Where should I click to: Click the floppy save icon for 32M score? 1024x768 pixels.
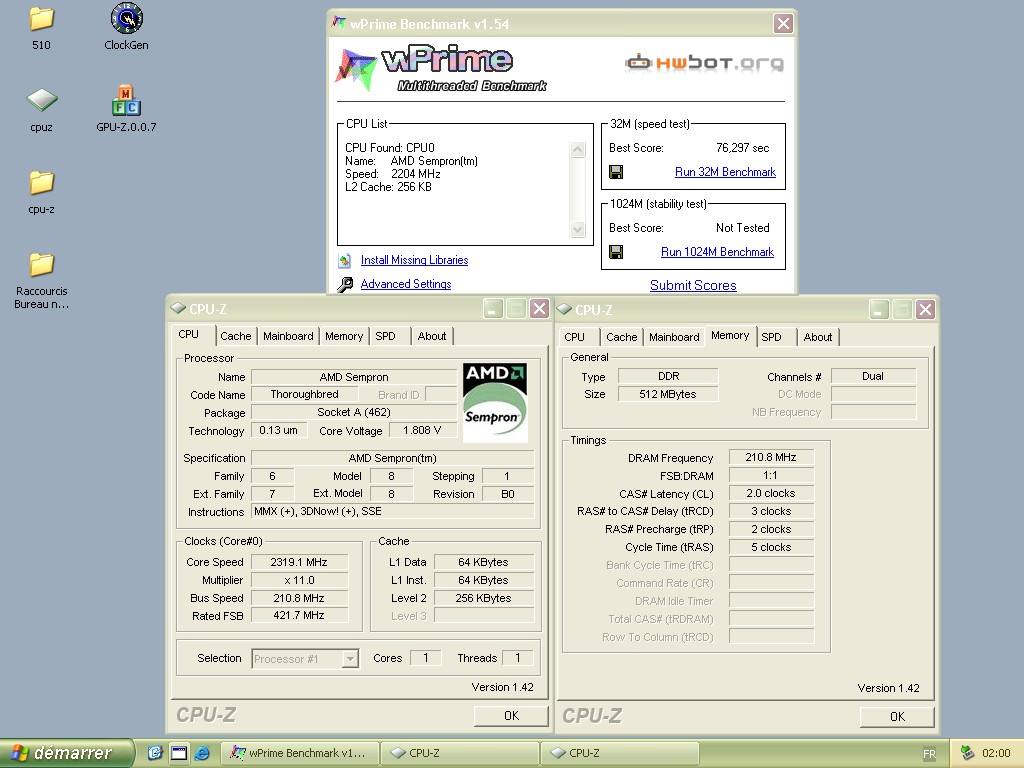click(x=616, y=172)
